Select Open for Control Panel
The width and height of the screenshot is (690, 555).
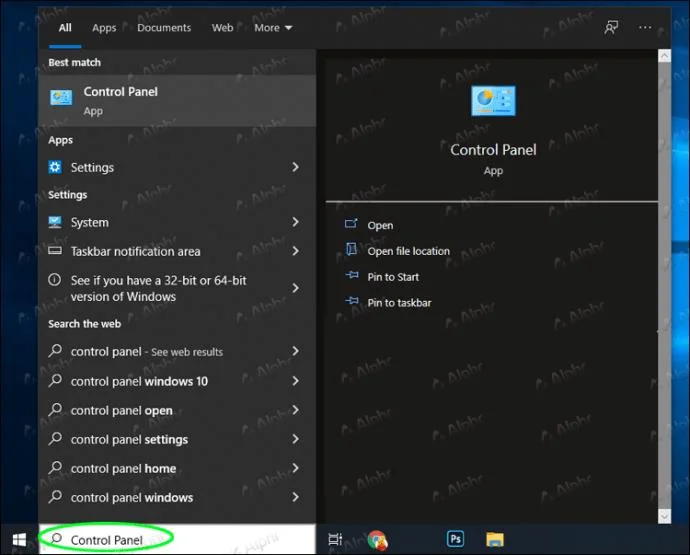coord(380,225)
